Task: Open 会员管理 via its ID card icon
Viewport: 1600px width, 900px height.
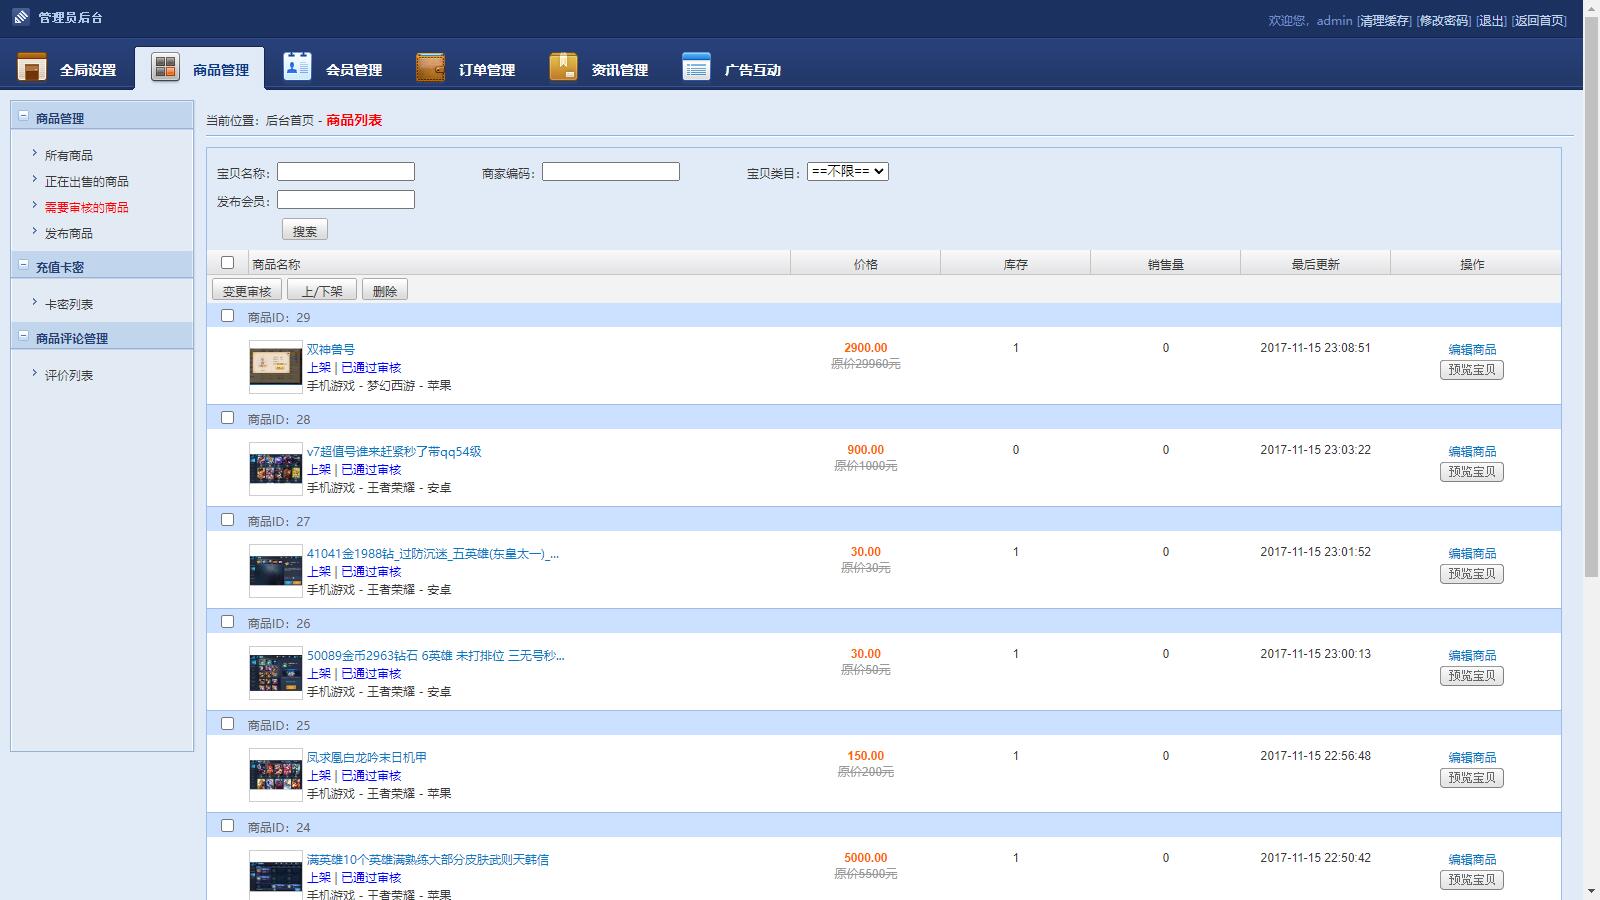Action: click(297, 68)
